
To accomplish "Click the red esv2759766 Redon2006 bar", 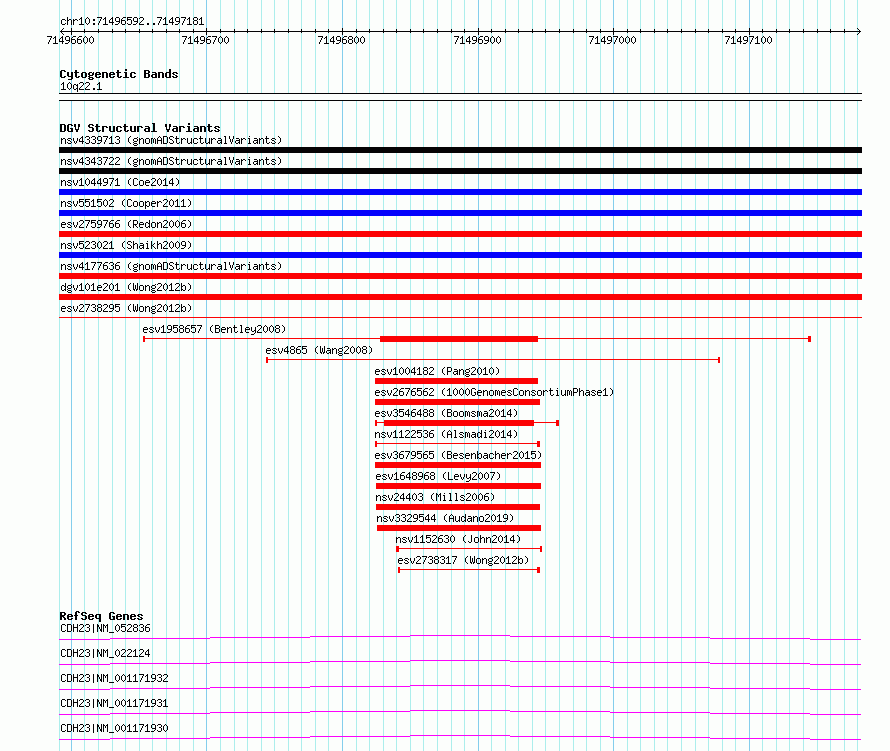I will coord(460,234).
